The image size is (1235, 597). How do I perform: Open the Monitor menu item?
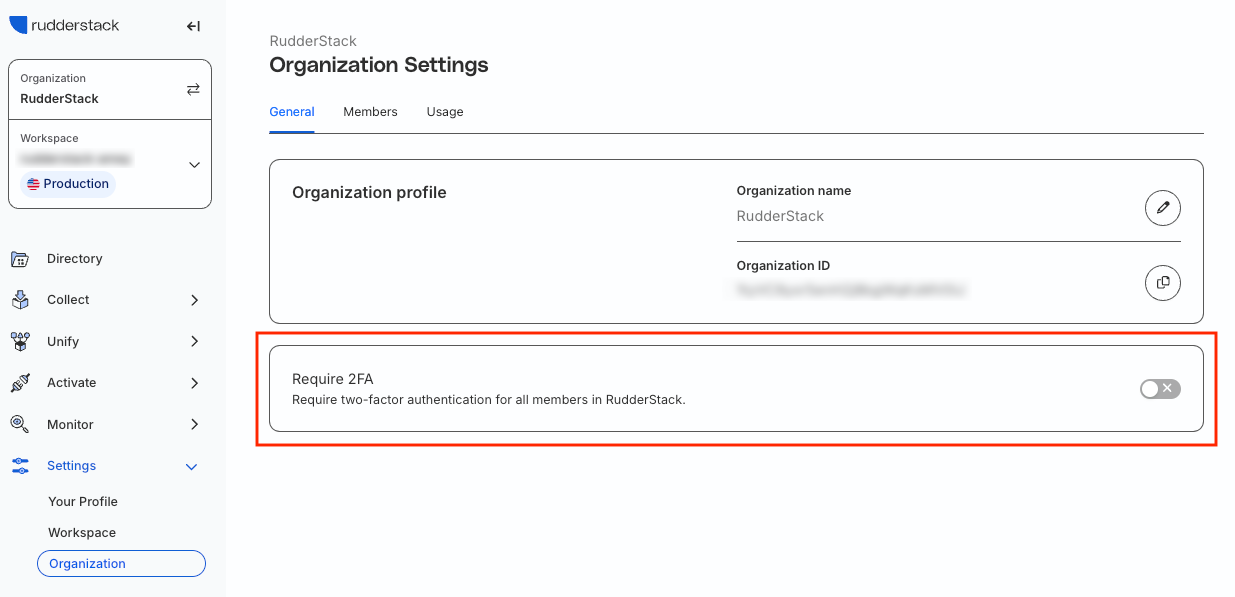70,425
